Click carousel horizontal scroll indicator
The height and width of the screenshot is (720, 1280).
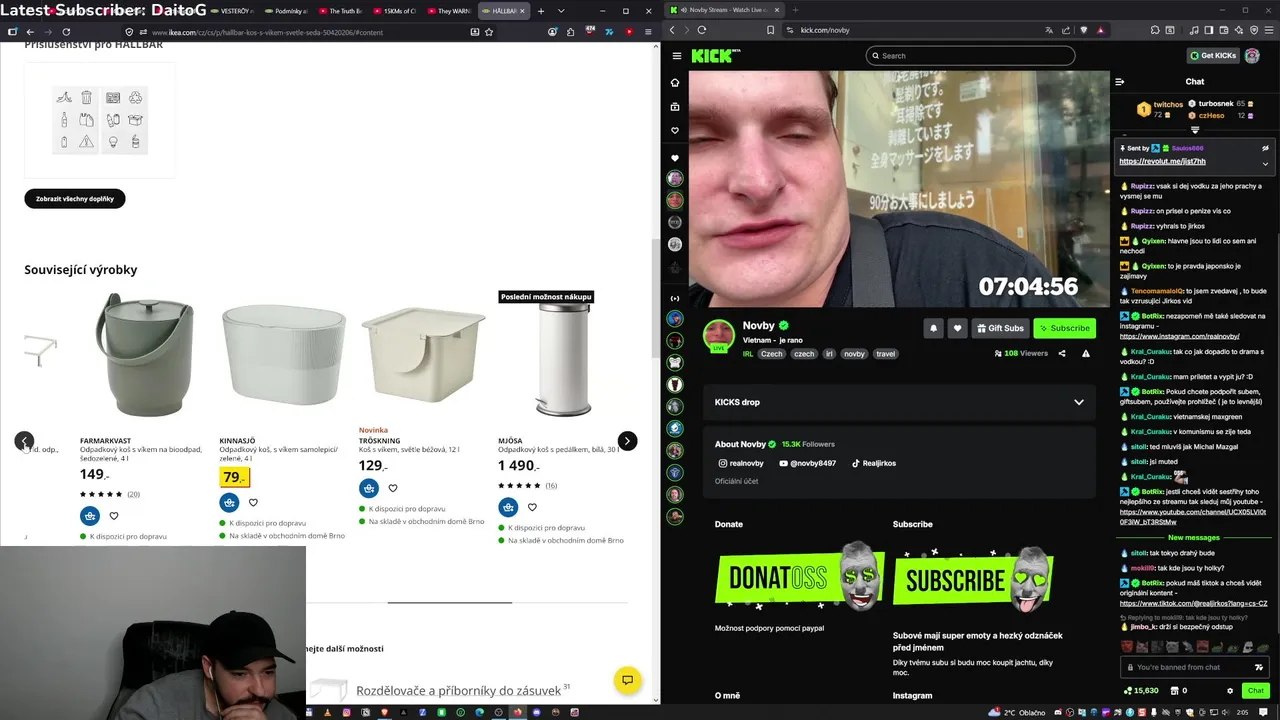click(450, 603)
